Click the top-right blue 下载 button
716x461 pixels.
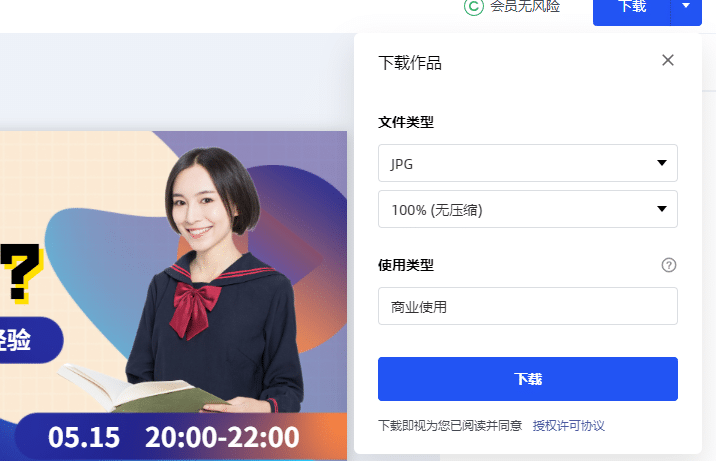pos(632,6)
